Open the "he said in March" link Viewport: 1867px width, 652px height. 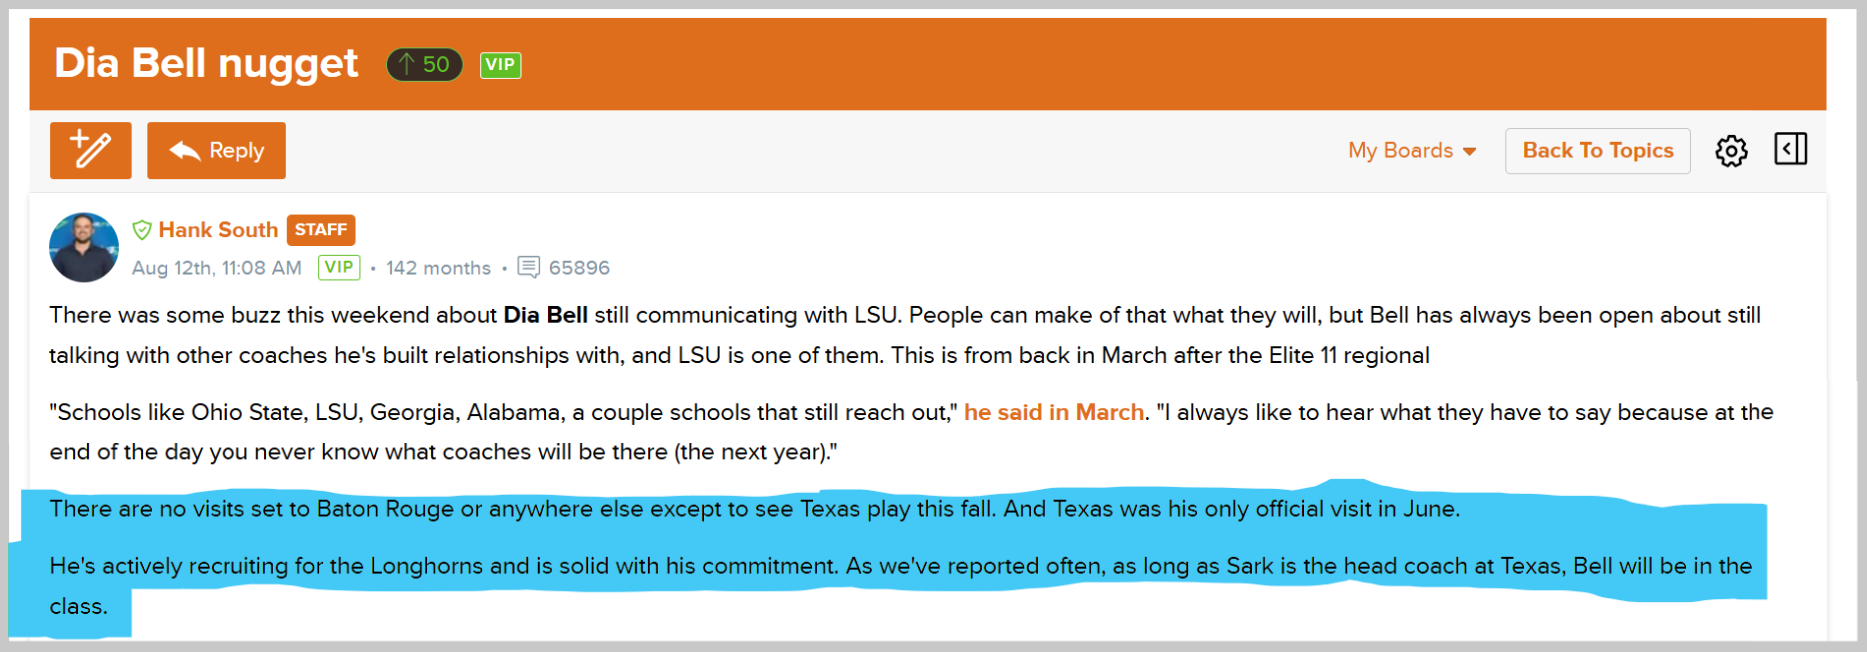1054,412
